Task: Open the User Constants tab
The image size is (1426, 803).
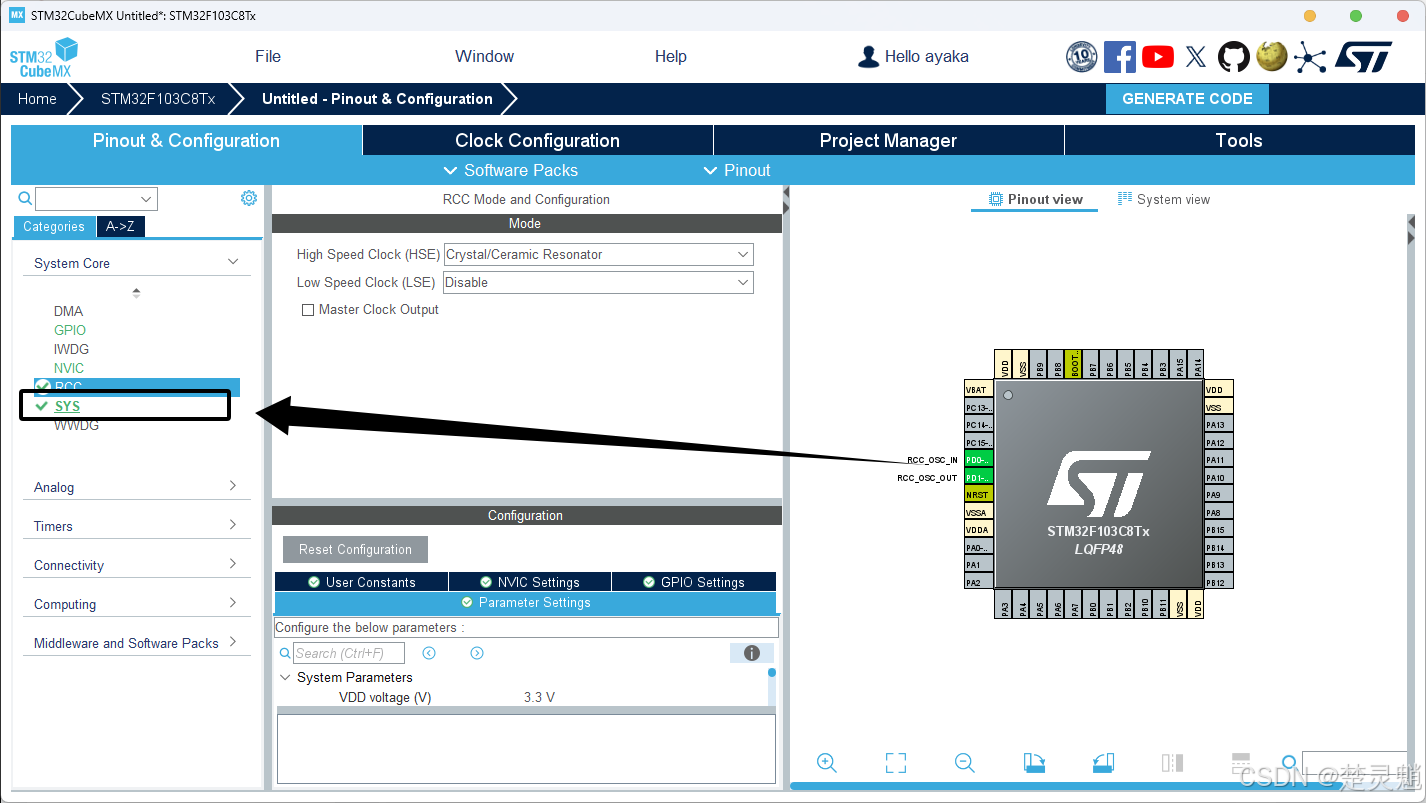Action: tap(361, 582)
